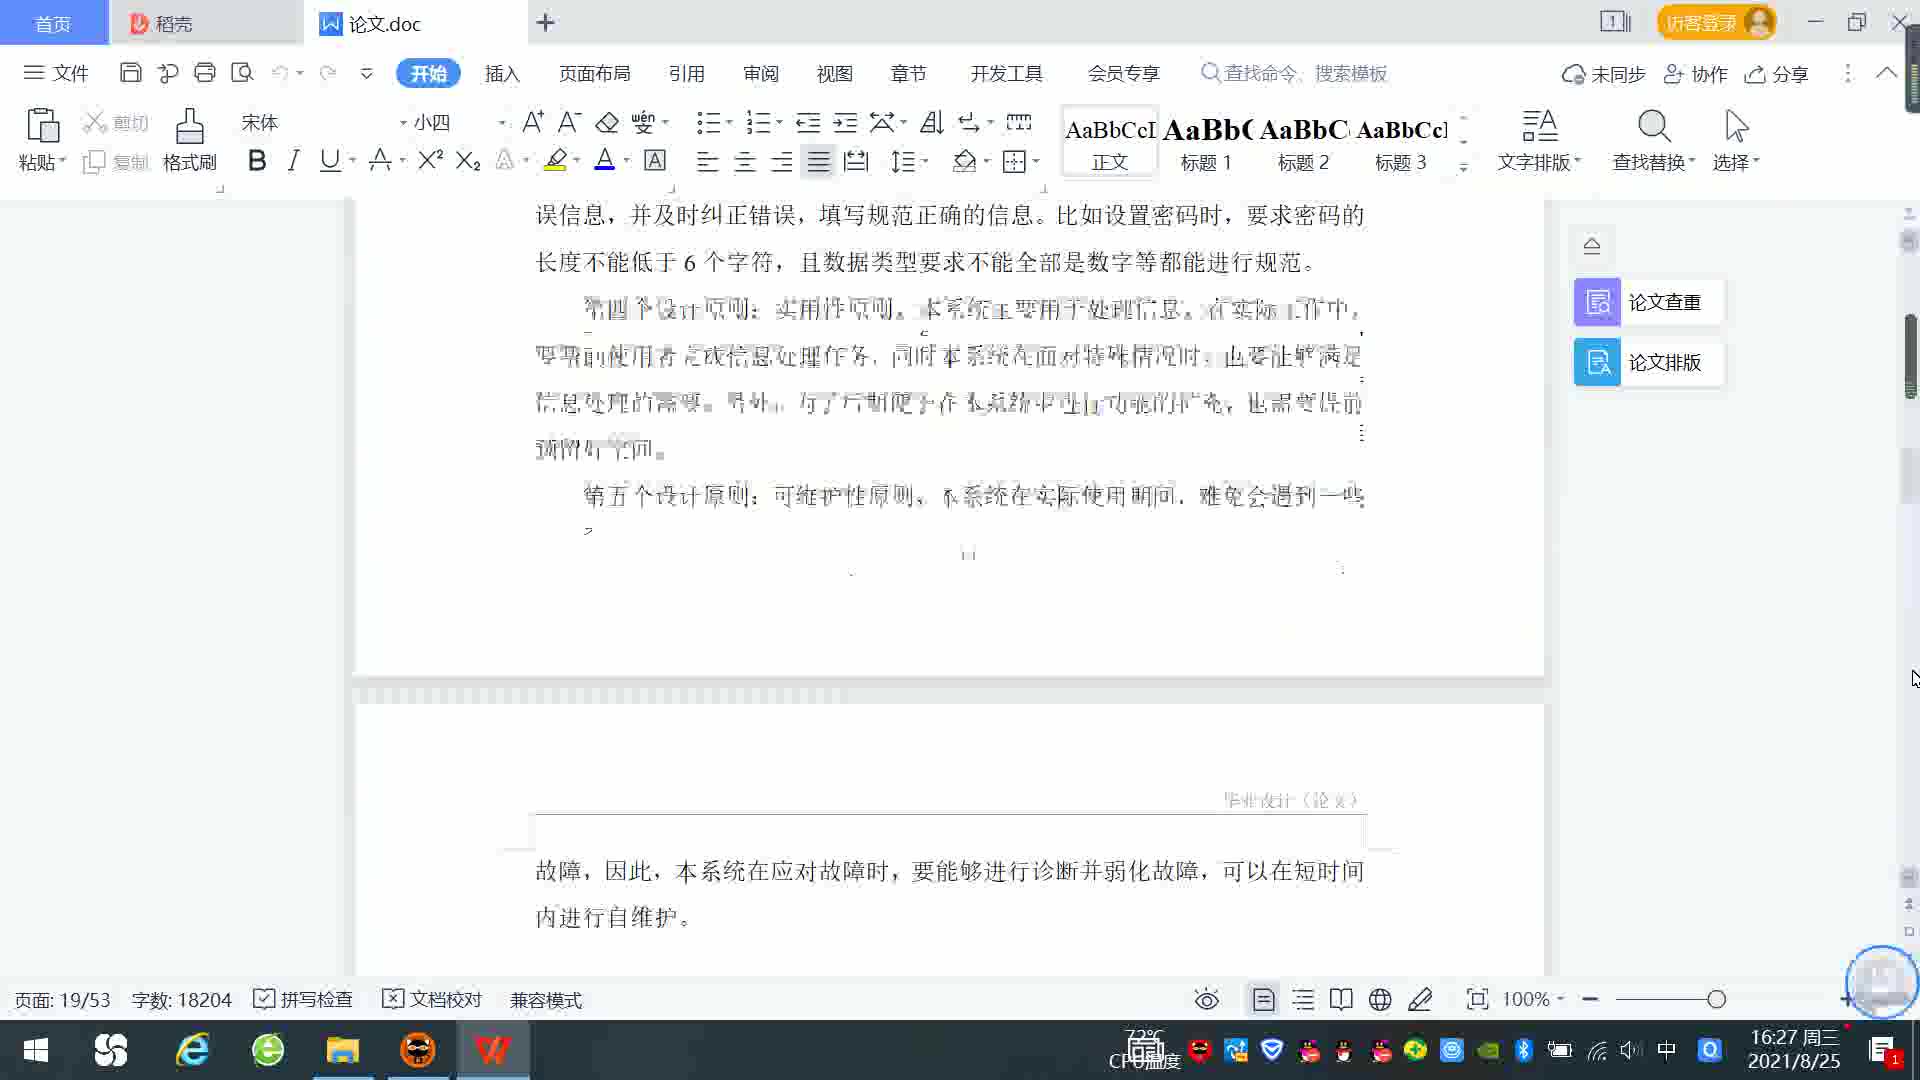
Task: Toggle justified alignment button
Action: pos(819,162)
